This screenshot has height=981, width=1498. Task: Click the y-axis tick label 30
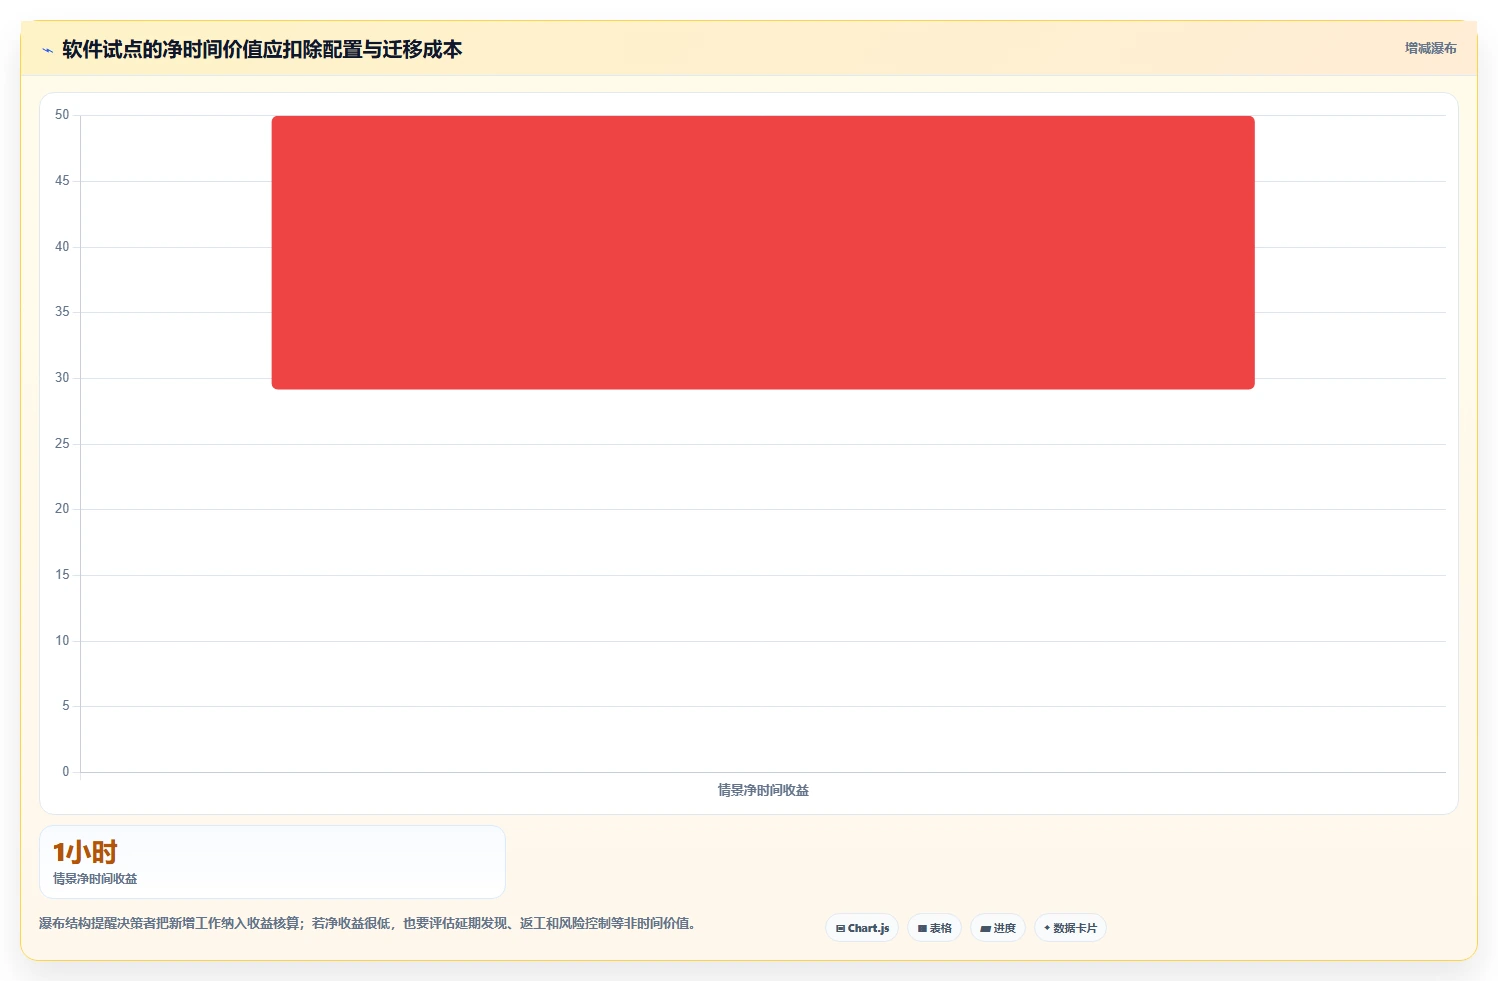pos(62,378)
